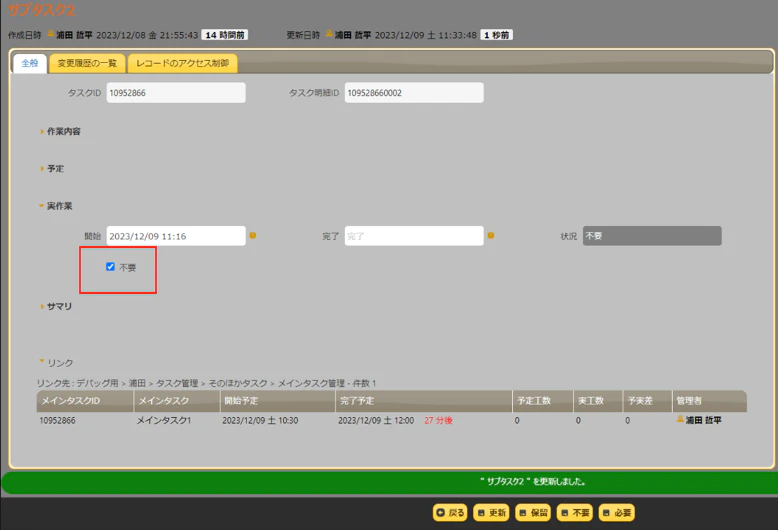Click the 14 時間前 badge
778x530 pixels.
coord(225,35)
